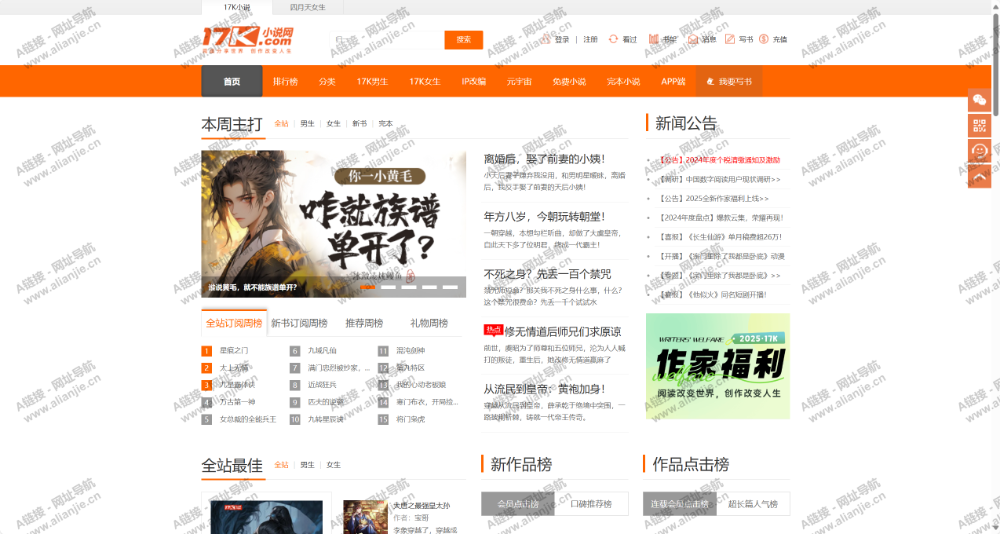Switch to 会员点击榜 tab

518,503
